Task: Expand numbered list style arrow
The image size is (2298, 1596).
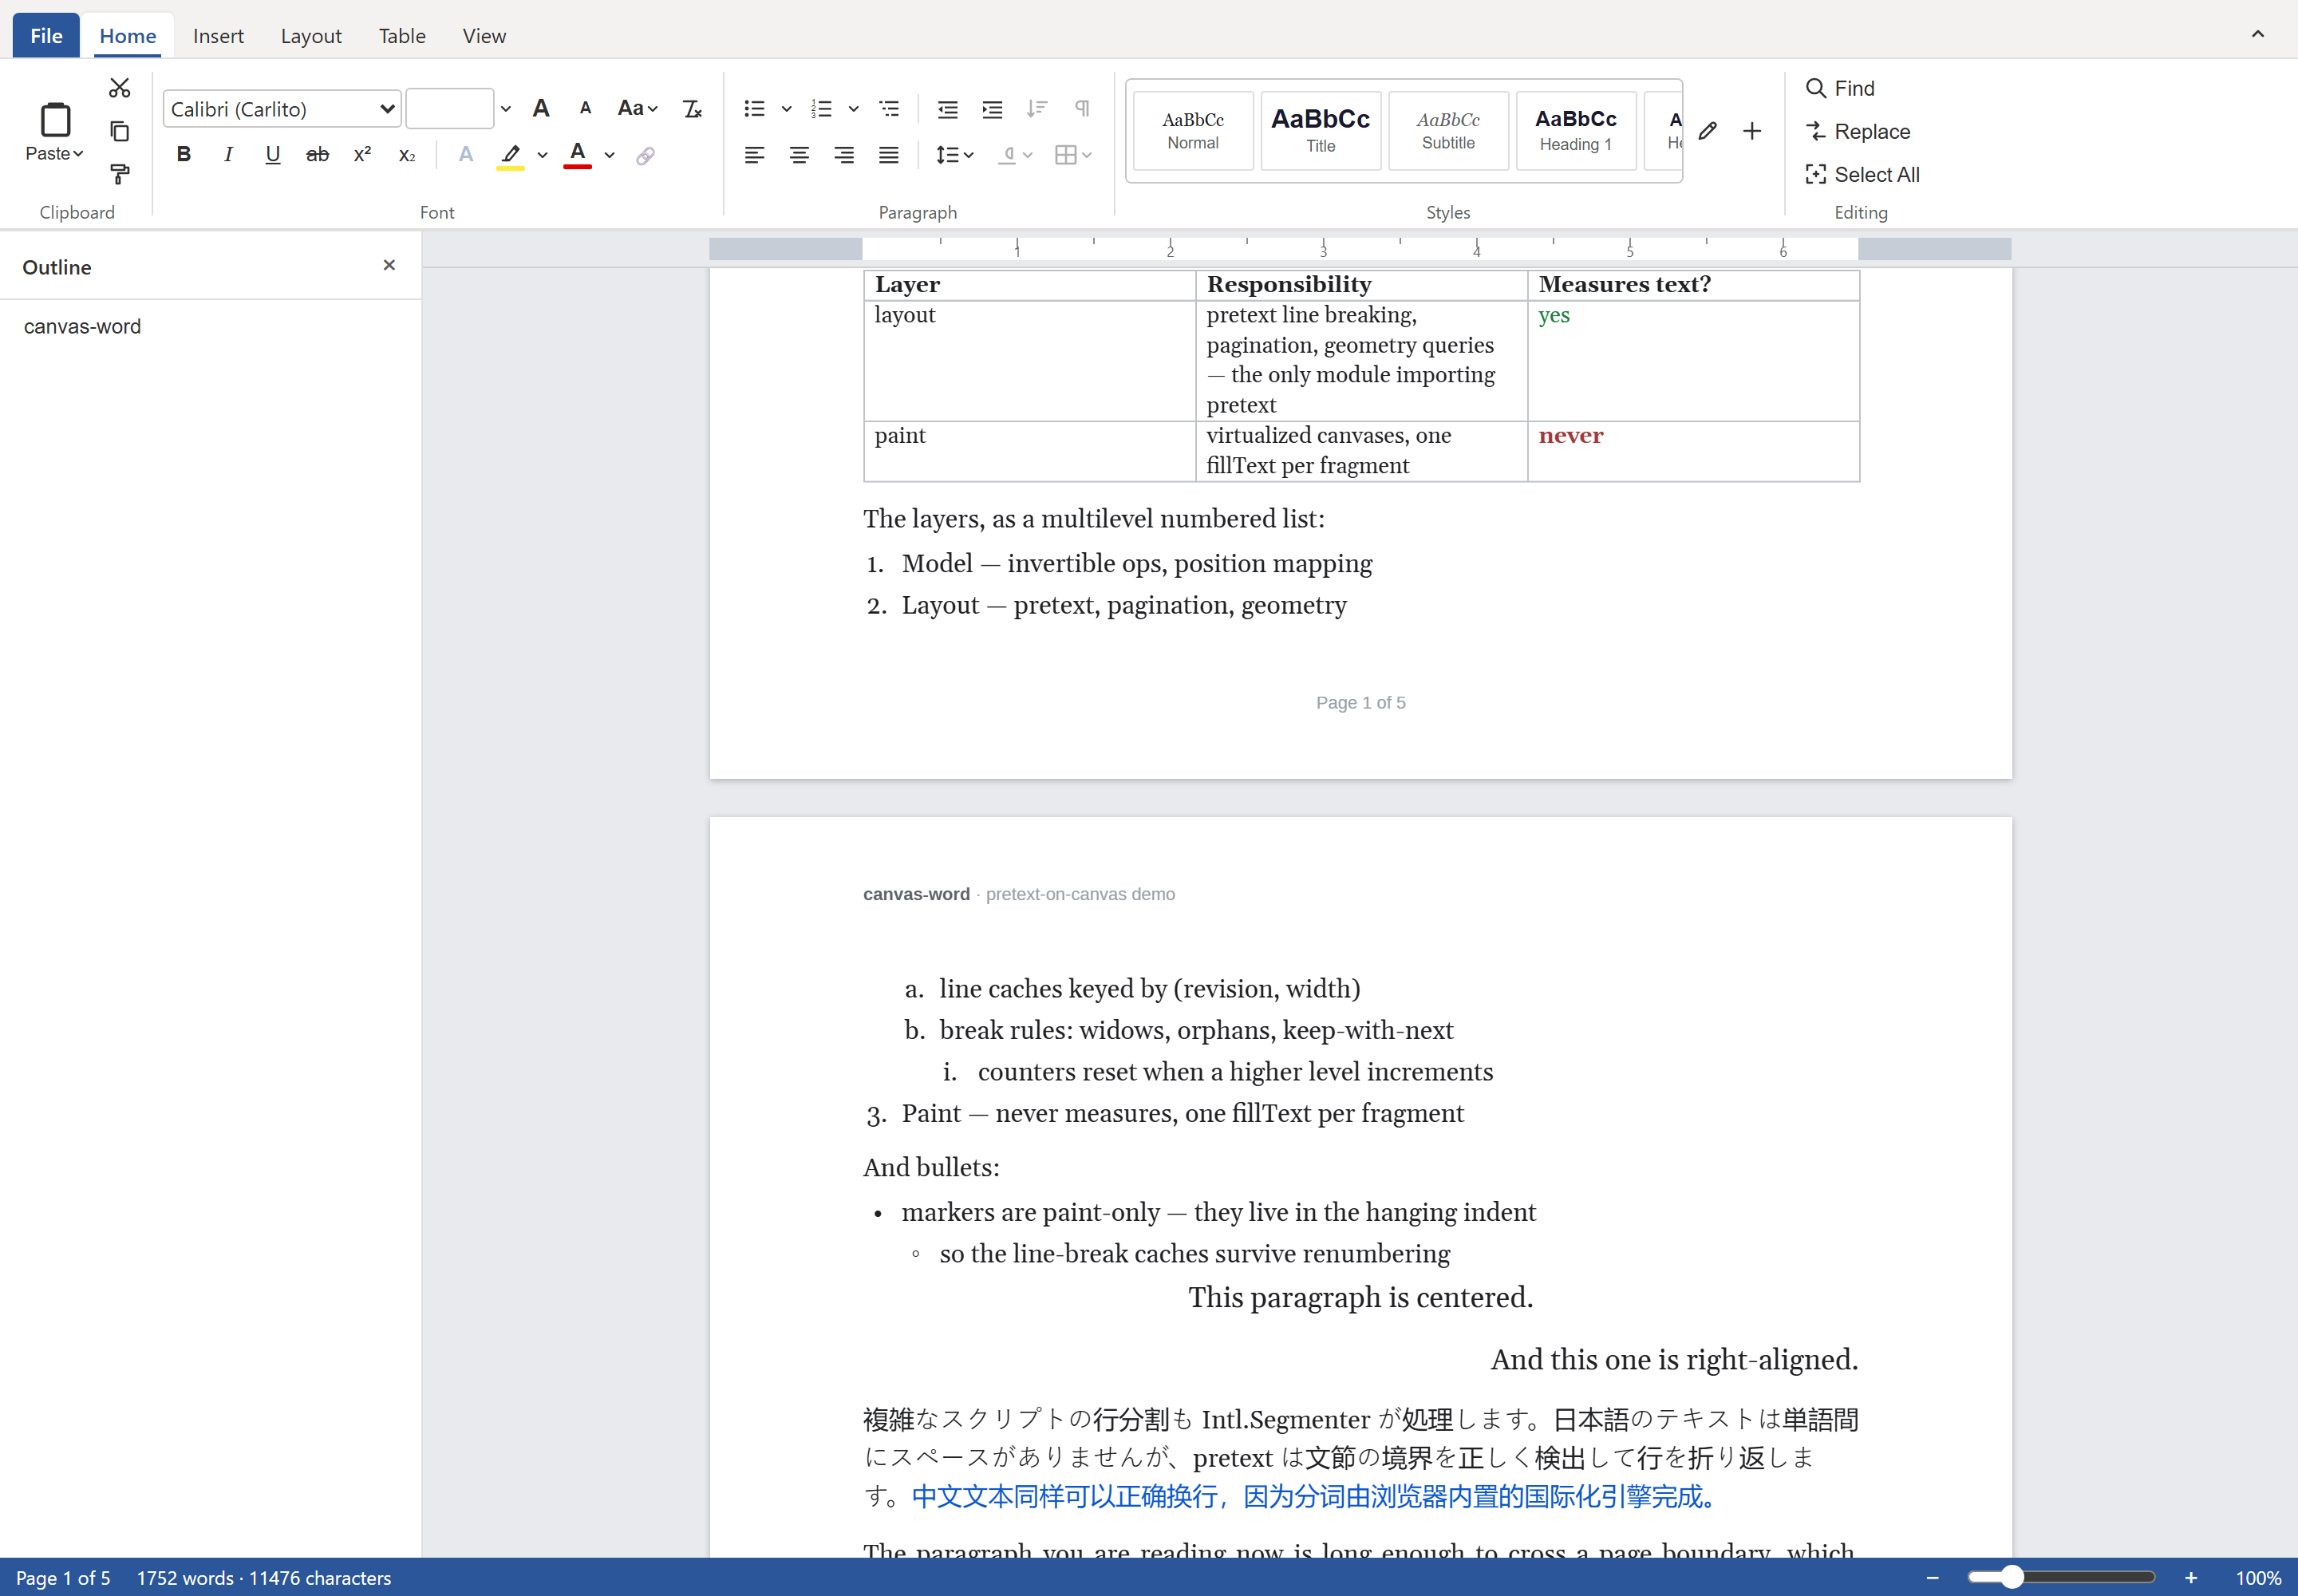Action: (854, 108)
